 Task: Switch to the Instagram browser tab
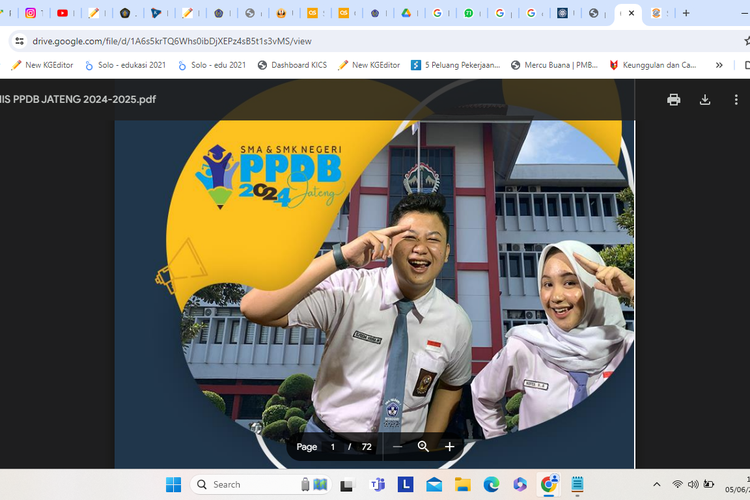(31, 13)
